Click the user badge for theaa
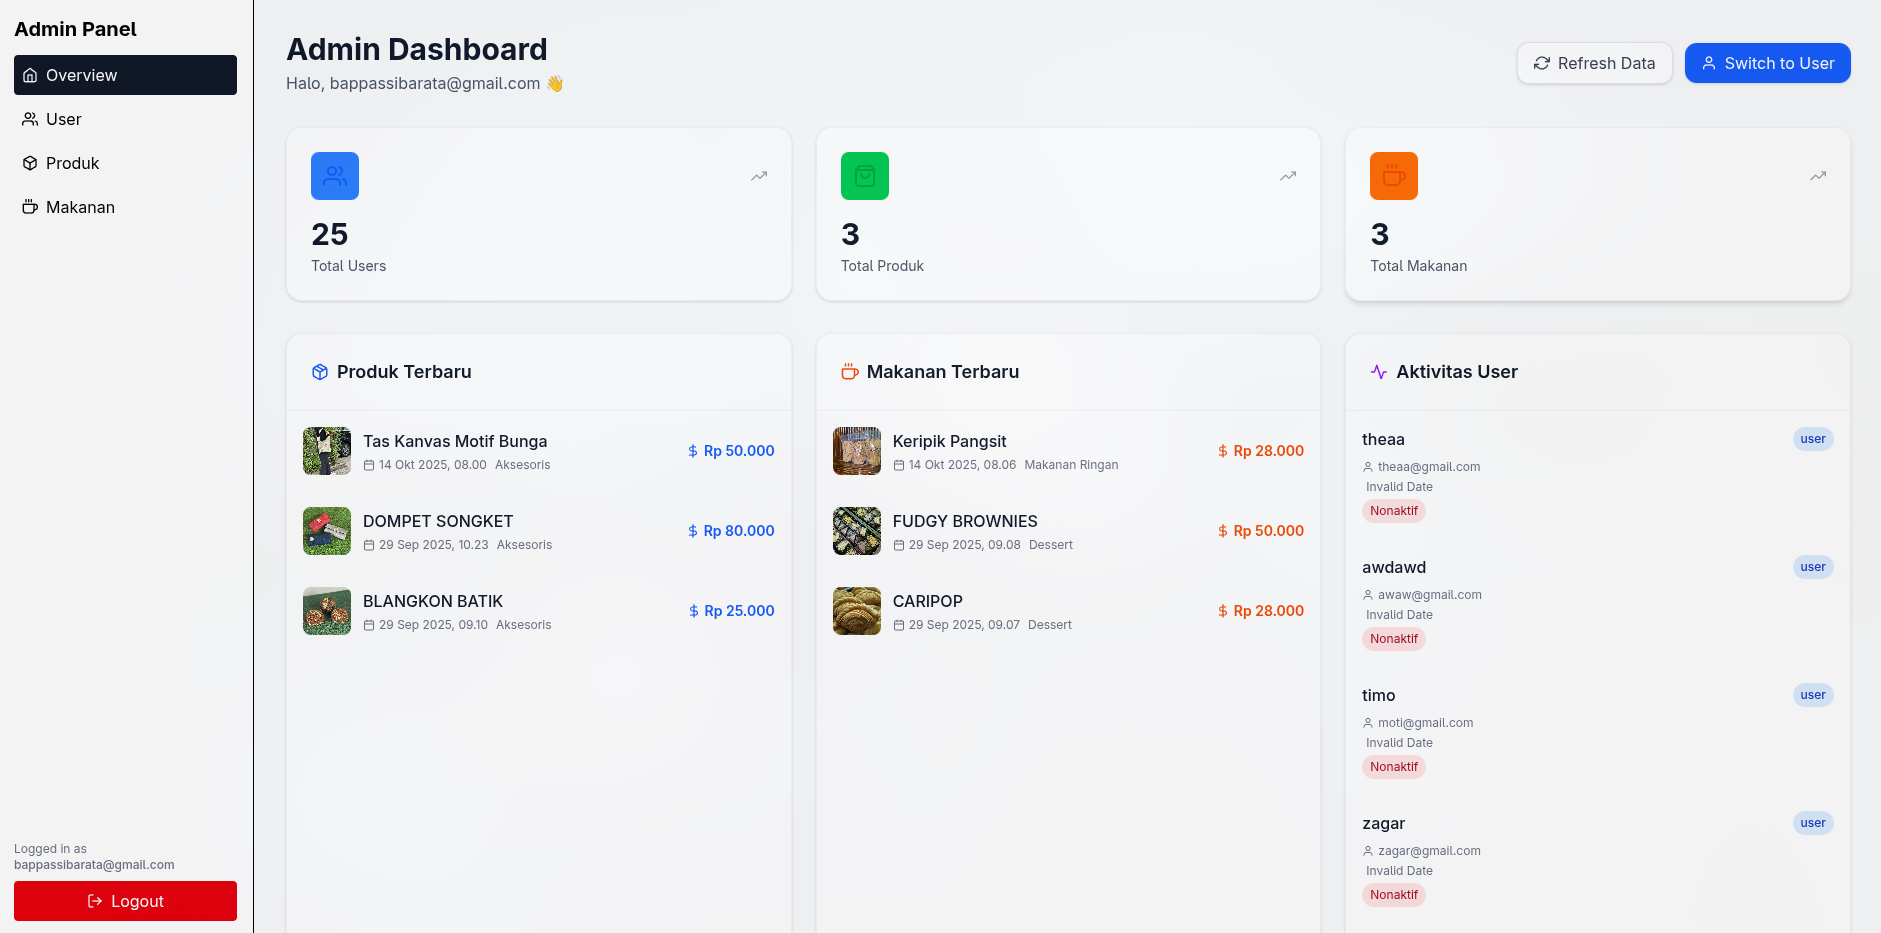 tap(1813, 439)
